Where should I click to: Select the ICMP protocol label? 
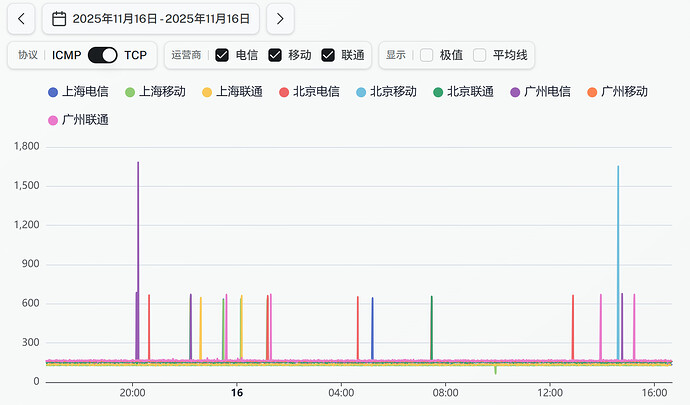(66, 55)
